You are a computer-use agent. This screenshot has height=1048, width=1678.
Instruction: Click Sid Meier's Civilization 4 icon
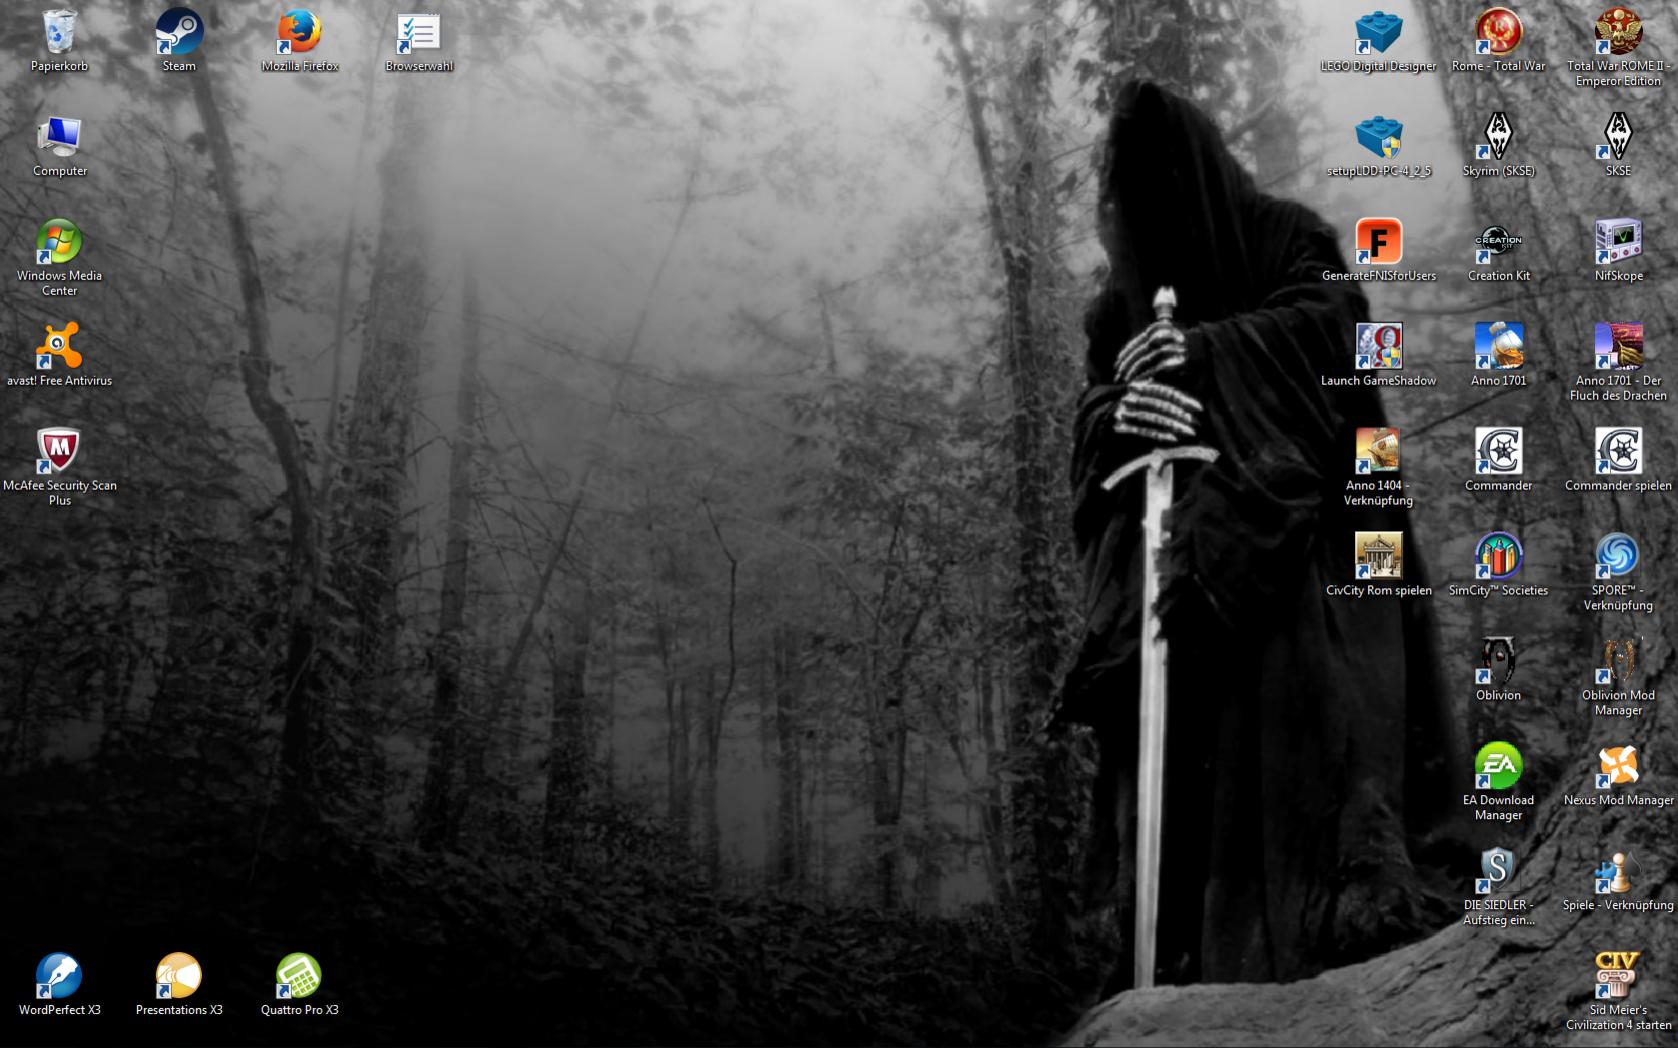click(x=1618, y=977)
